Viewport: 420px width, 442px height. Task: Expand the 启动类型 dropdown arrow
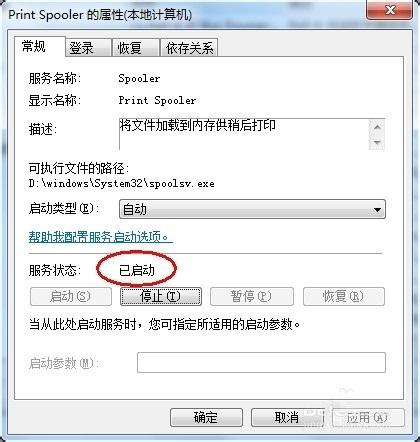coord(377,210)
